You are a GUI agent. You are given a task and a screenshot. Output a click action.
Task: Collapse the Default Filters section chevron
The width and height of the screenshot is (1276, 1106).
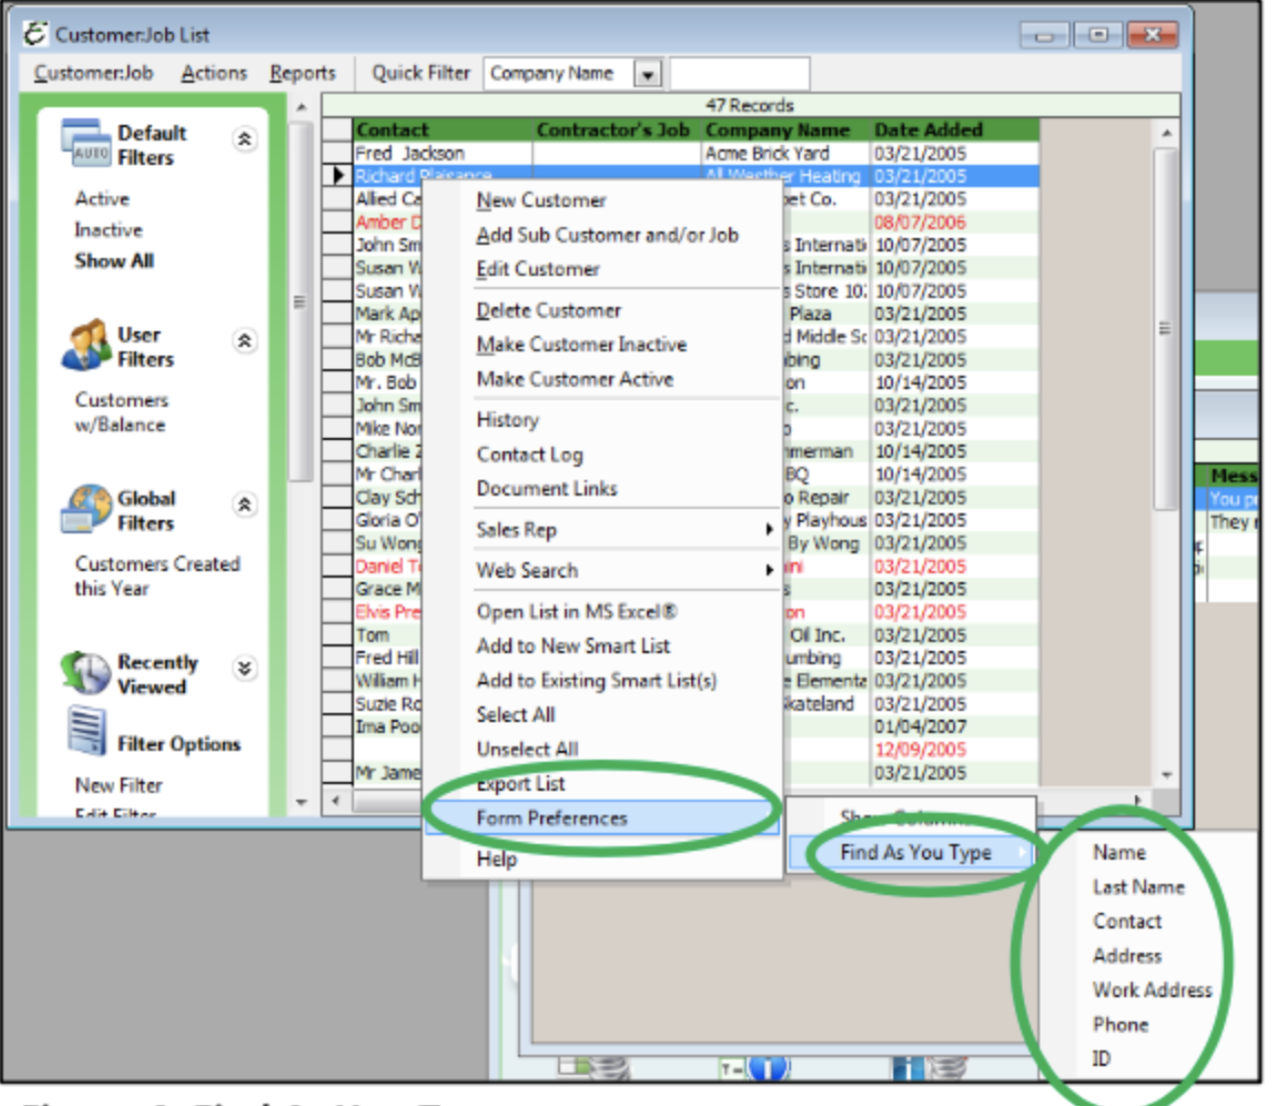245,140
